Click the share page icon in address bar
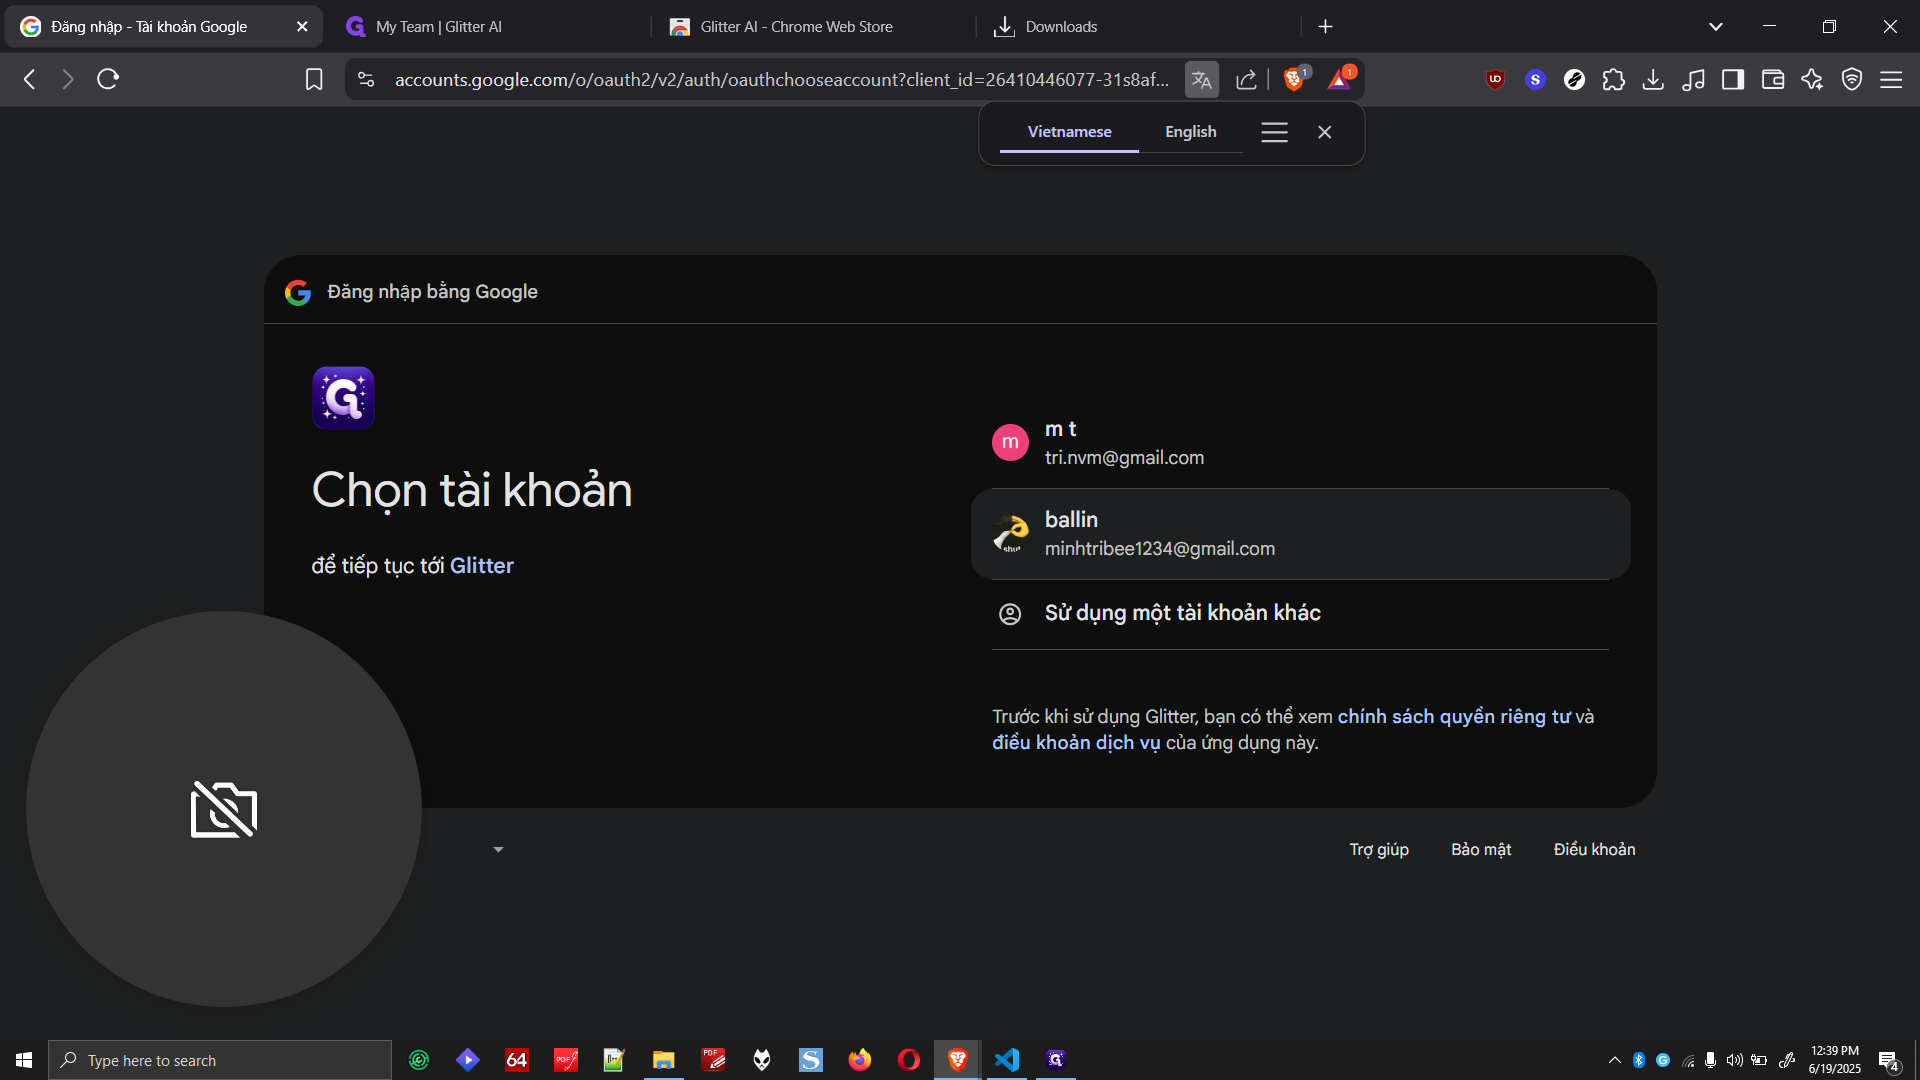Screen dimensions: 1920x1080 [1246, 80]
